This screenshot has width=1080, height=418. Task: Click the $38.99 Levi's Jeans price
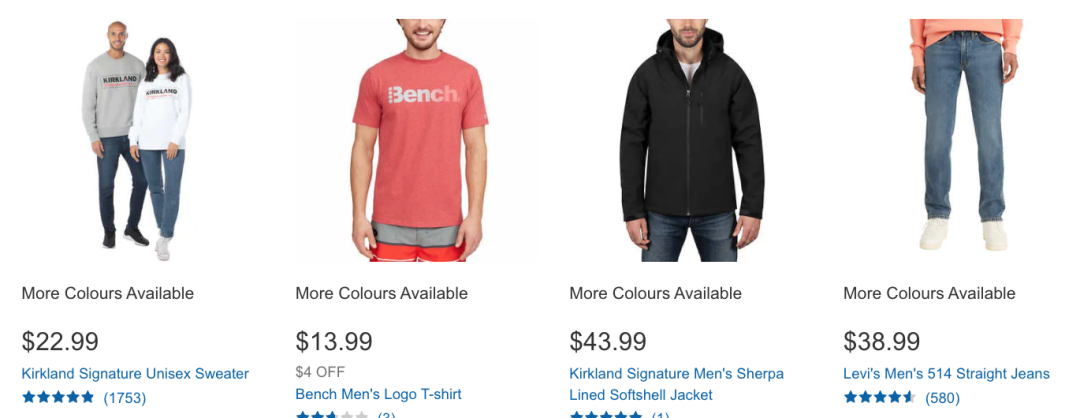(x=882, y=342)
